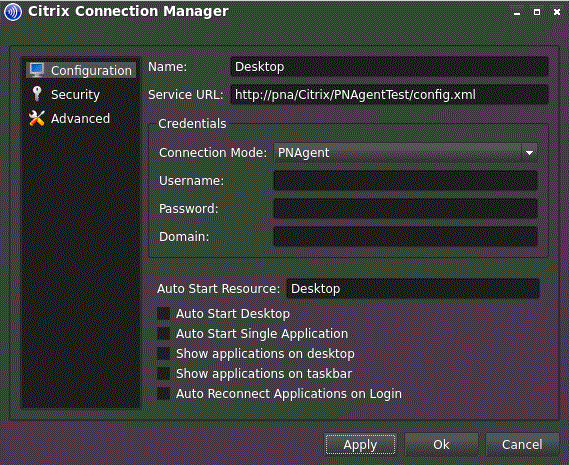This screenshot has width=570, height=465.
Task: Focus the Password input field
Action: coord(405,209)
